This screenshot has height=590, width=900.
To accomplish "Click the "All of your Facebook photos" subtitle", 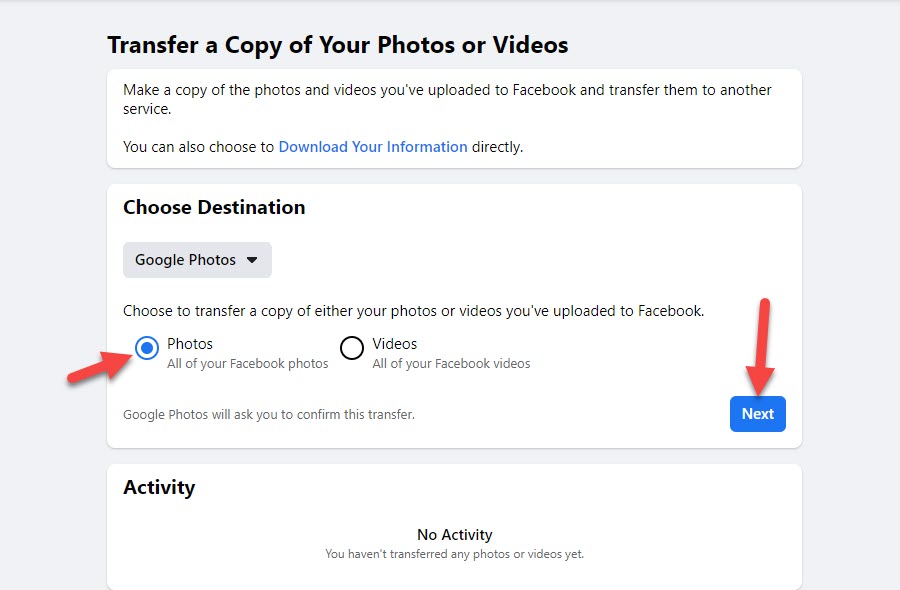I will [248, 364].
